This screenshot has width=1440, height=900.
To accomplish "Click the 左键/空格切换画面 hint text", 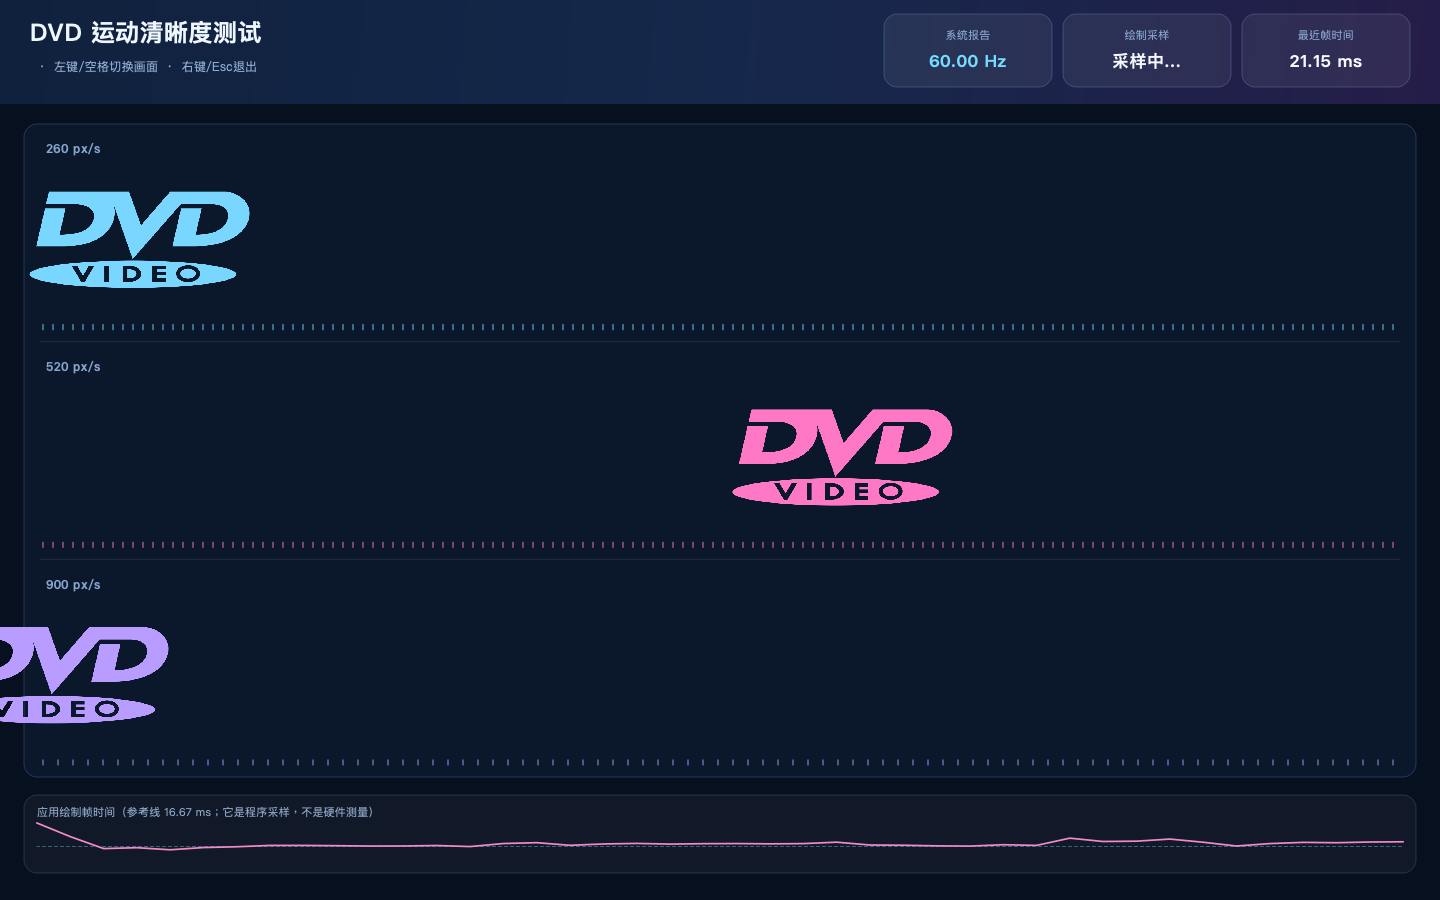I will pyautogui.click(x=106, y=67).
